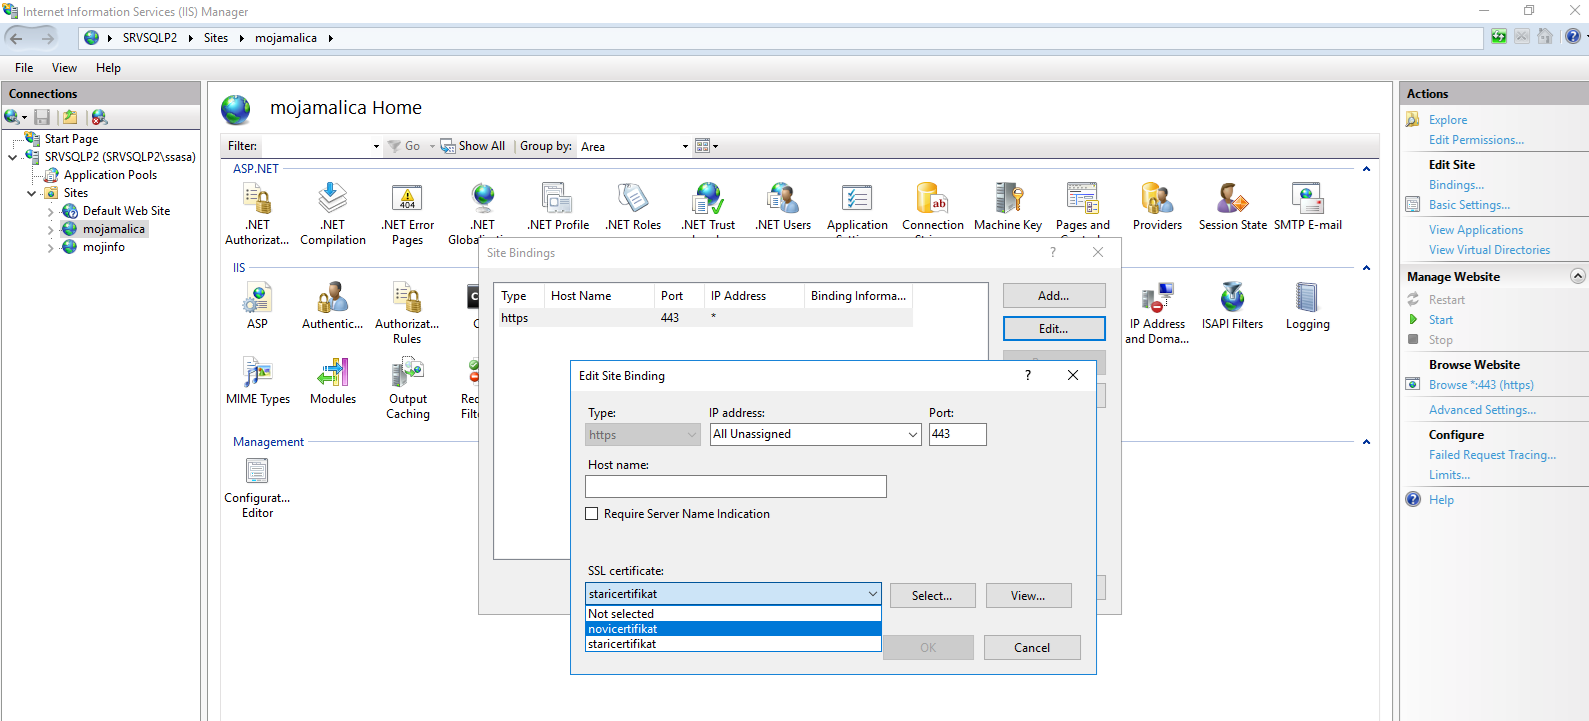Select Application Pools in Connections tree
1589x721 pixels.
tap(110, 175)
